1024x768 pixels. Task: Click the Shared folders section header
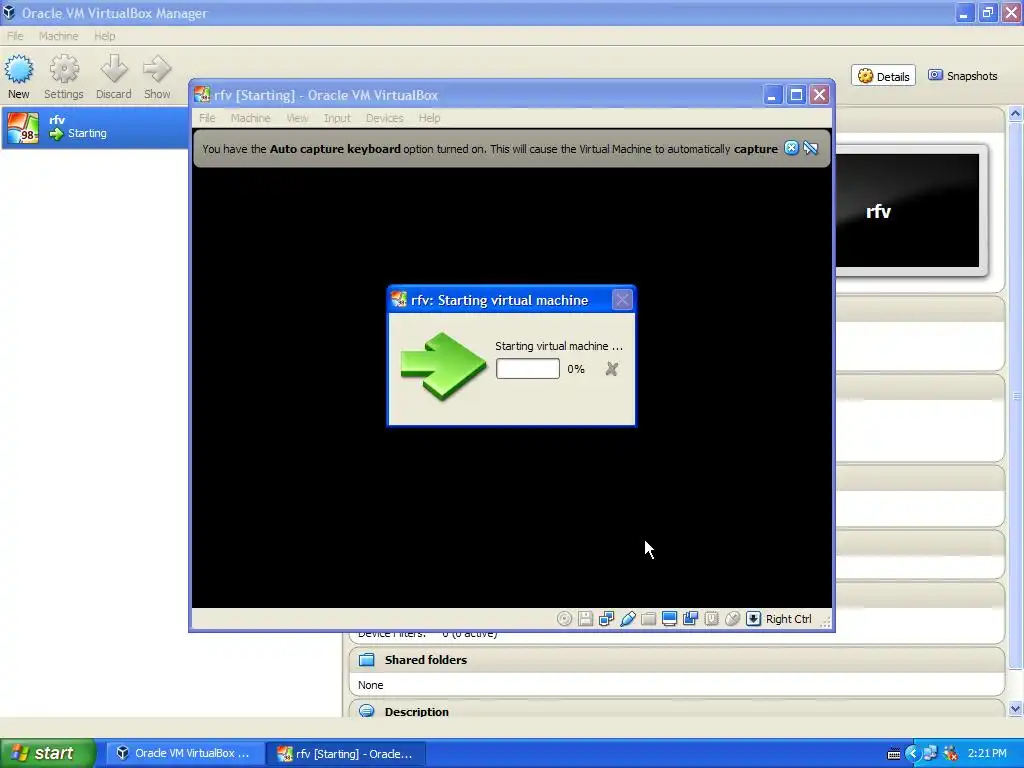pyautogui.click(x=677, y=660)
